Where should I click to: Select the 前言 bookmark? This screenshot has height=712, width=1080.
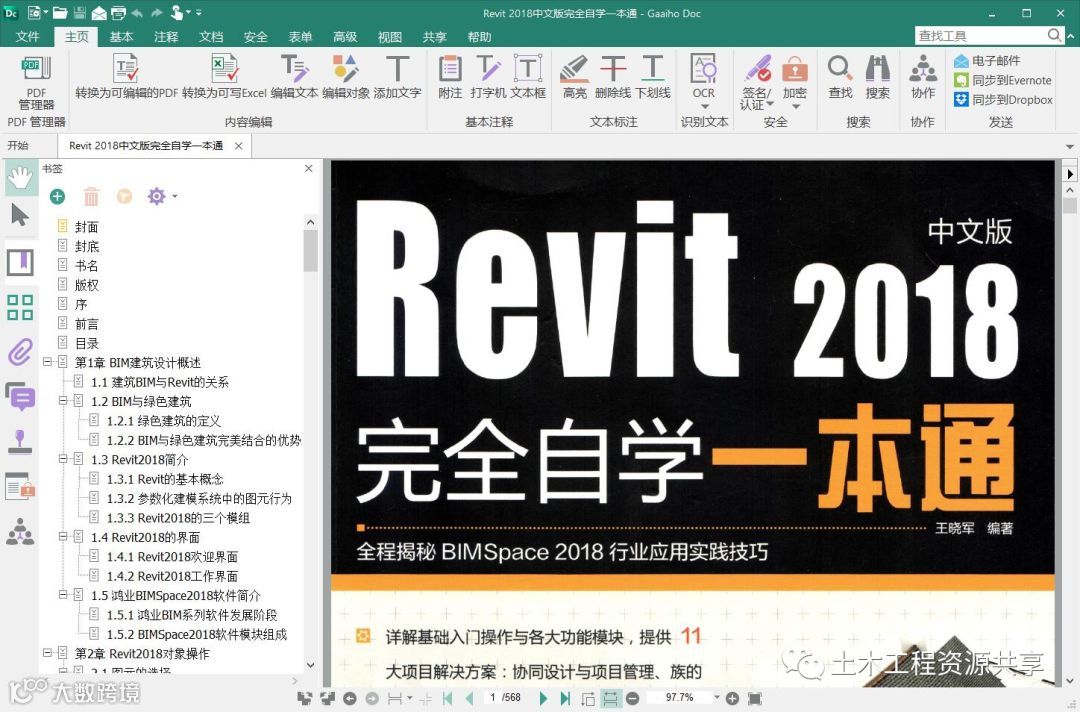coord(87,324)
